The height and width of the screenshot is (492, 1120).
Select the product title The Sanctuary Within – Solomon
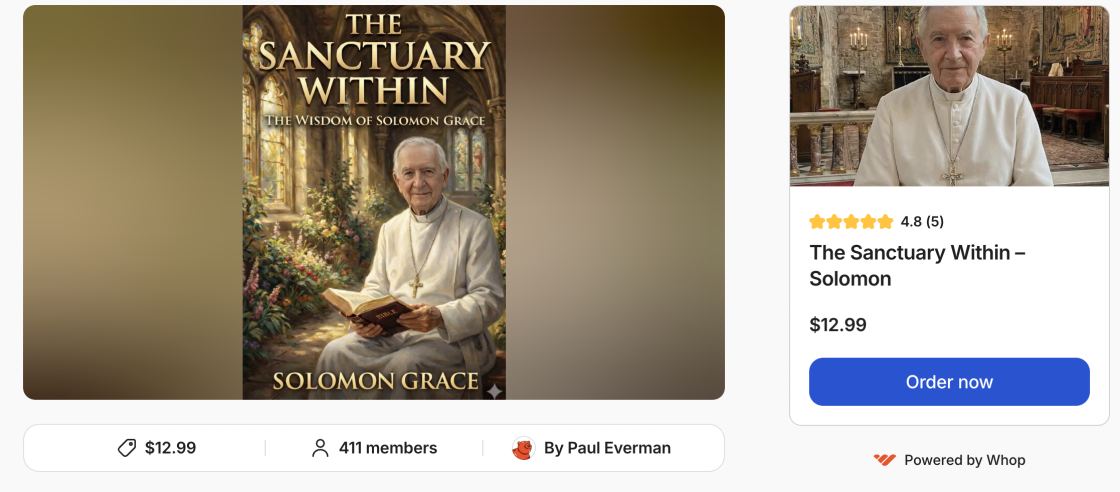pos(916,265)
